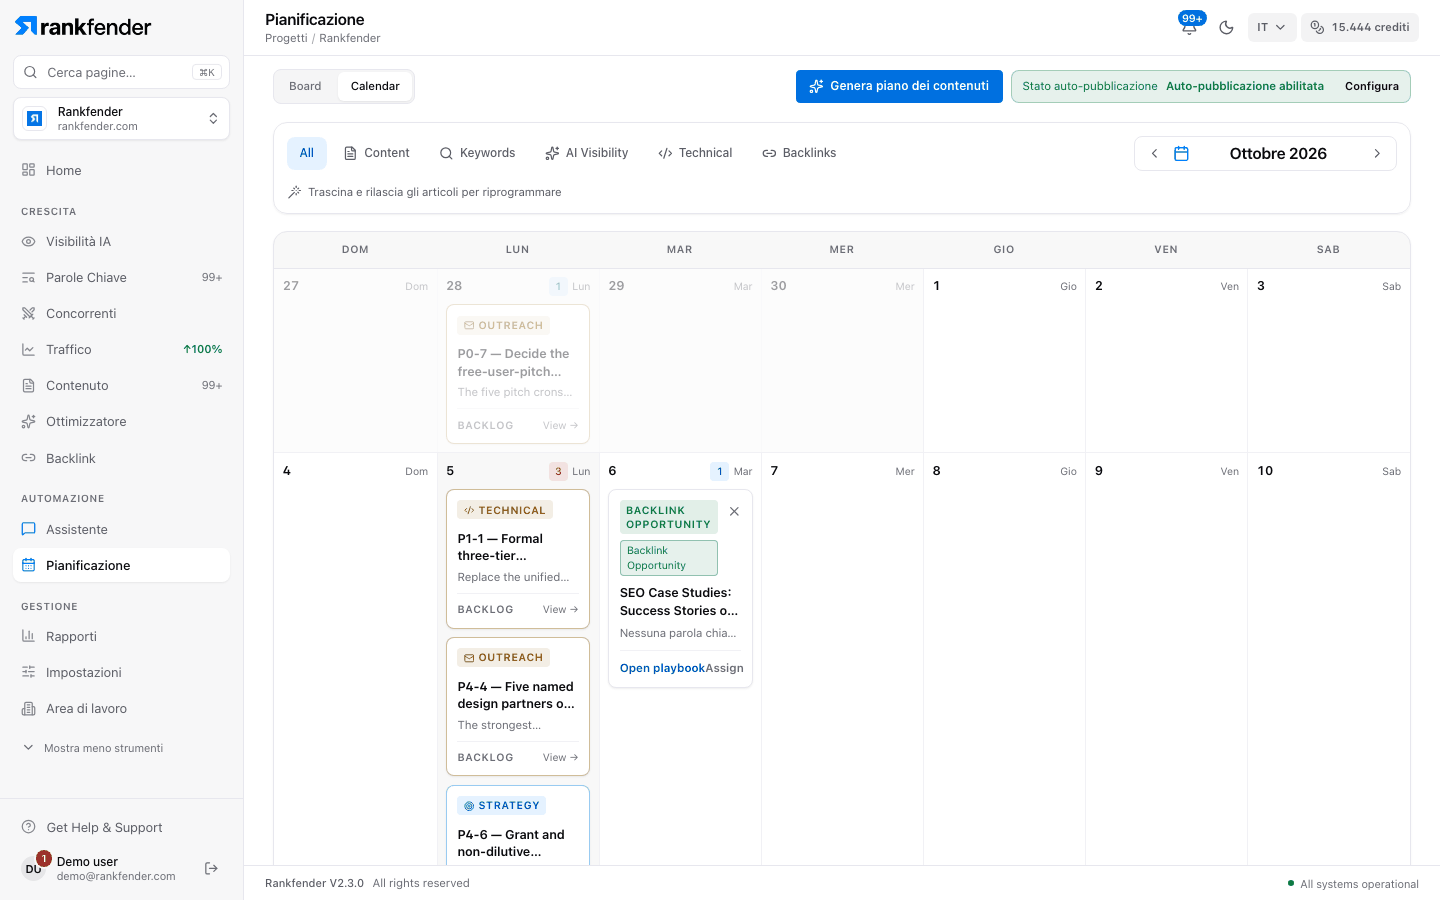Click the 15.444 crediti button
Screen dimensions: 1440x900
(x=1360, y=27)
